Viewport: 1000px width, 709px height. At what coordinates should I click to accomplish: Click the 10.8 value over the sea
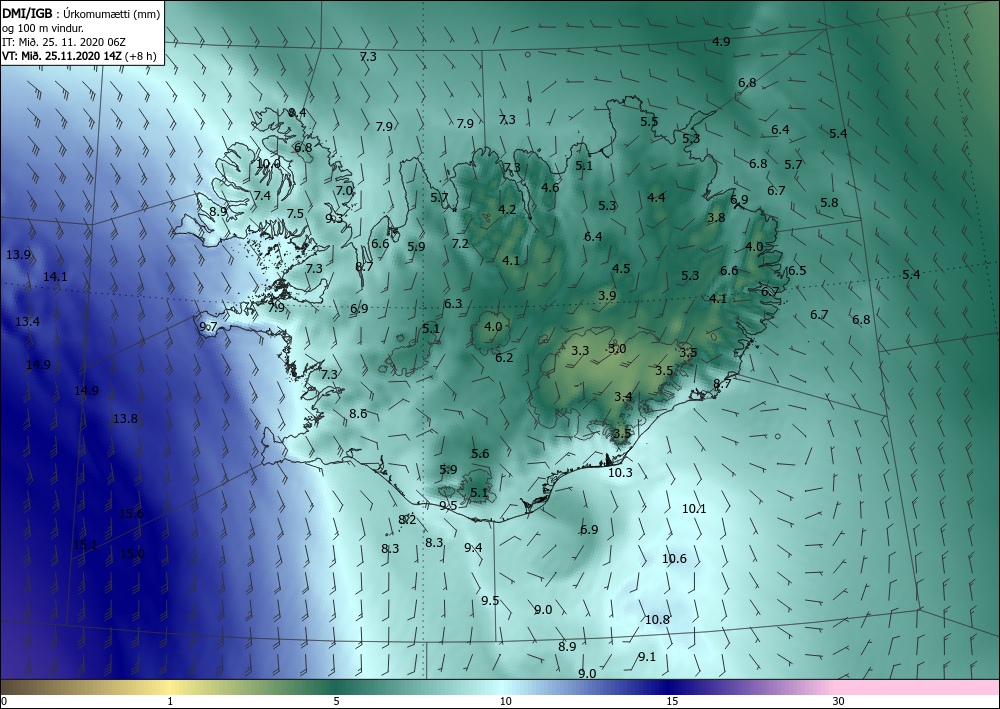tap(657, 620)
